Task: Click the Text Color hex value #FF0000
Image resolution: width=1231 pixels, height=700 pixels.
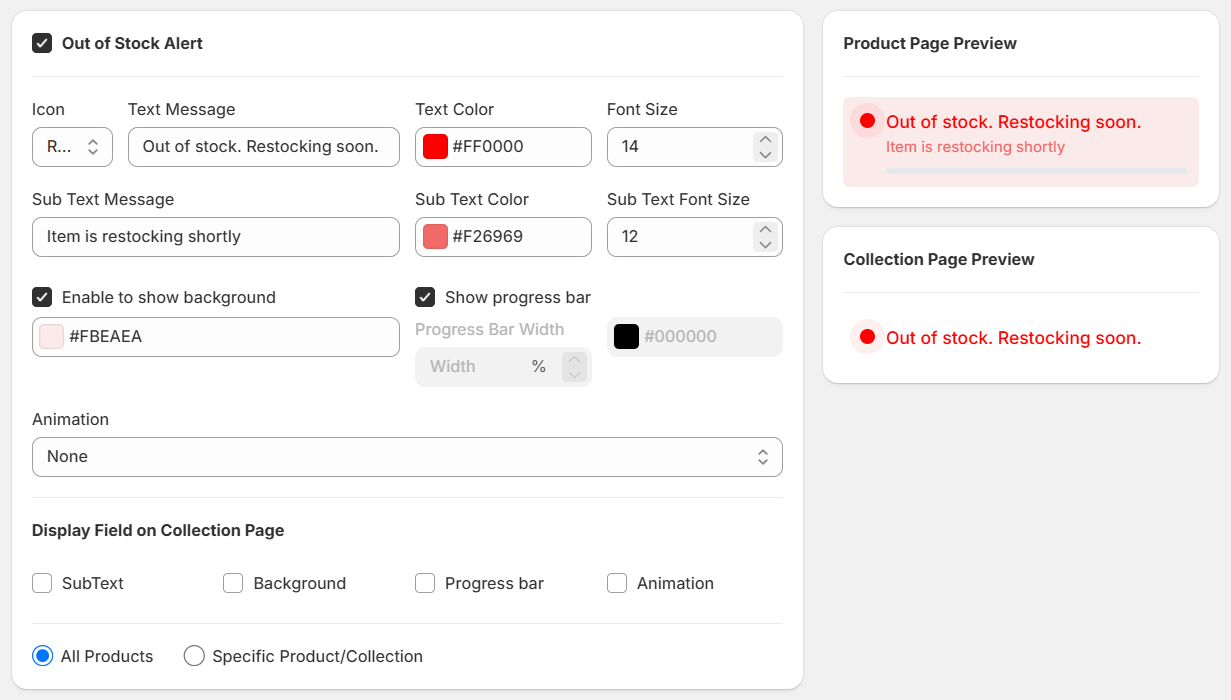Action: point(488,147)
